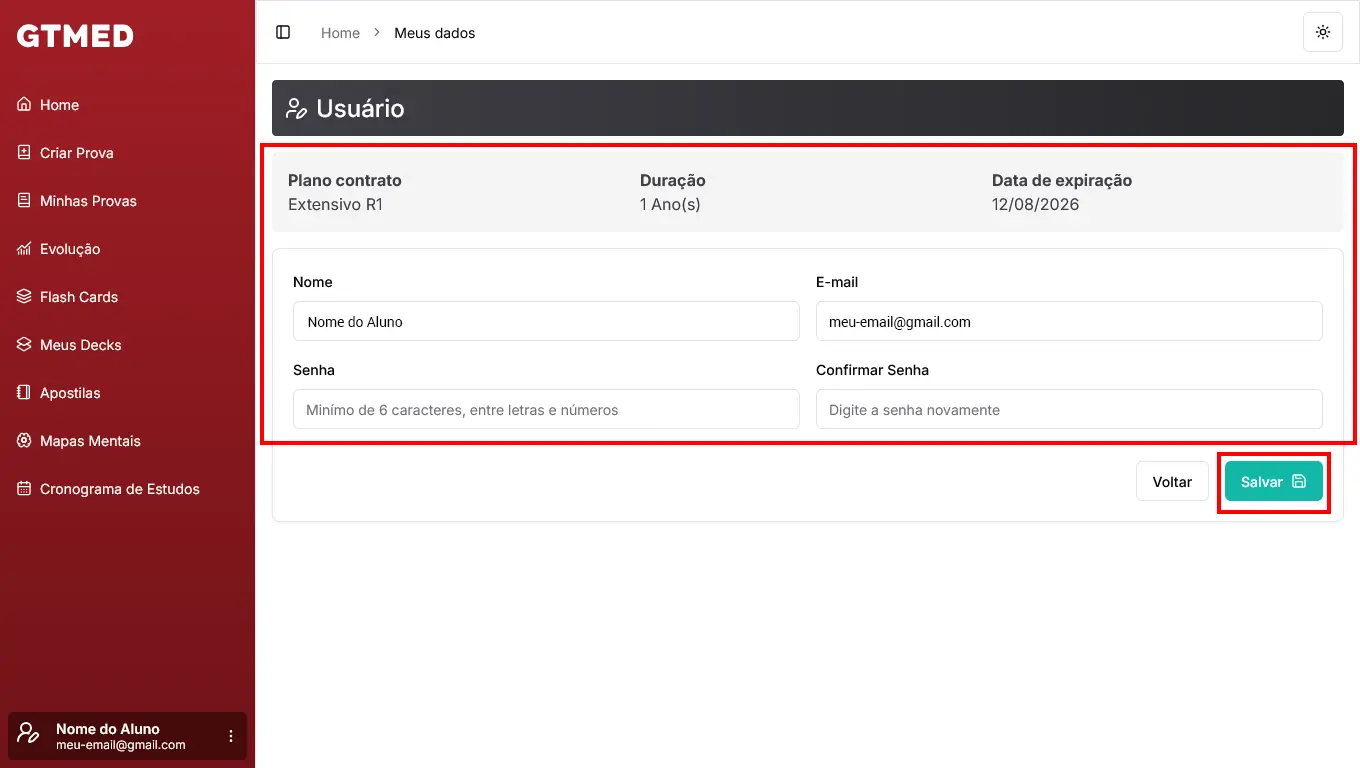Image resolution: width=1360 pixels, height=768 pixels.
Task: Go to Home breadcrumb link
Action: point(340,33)
